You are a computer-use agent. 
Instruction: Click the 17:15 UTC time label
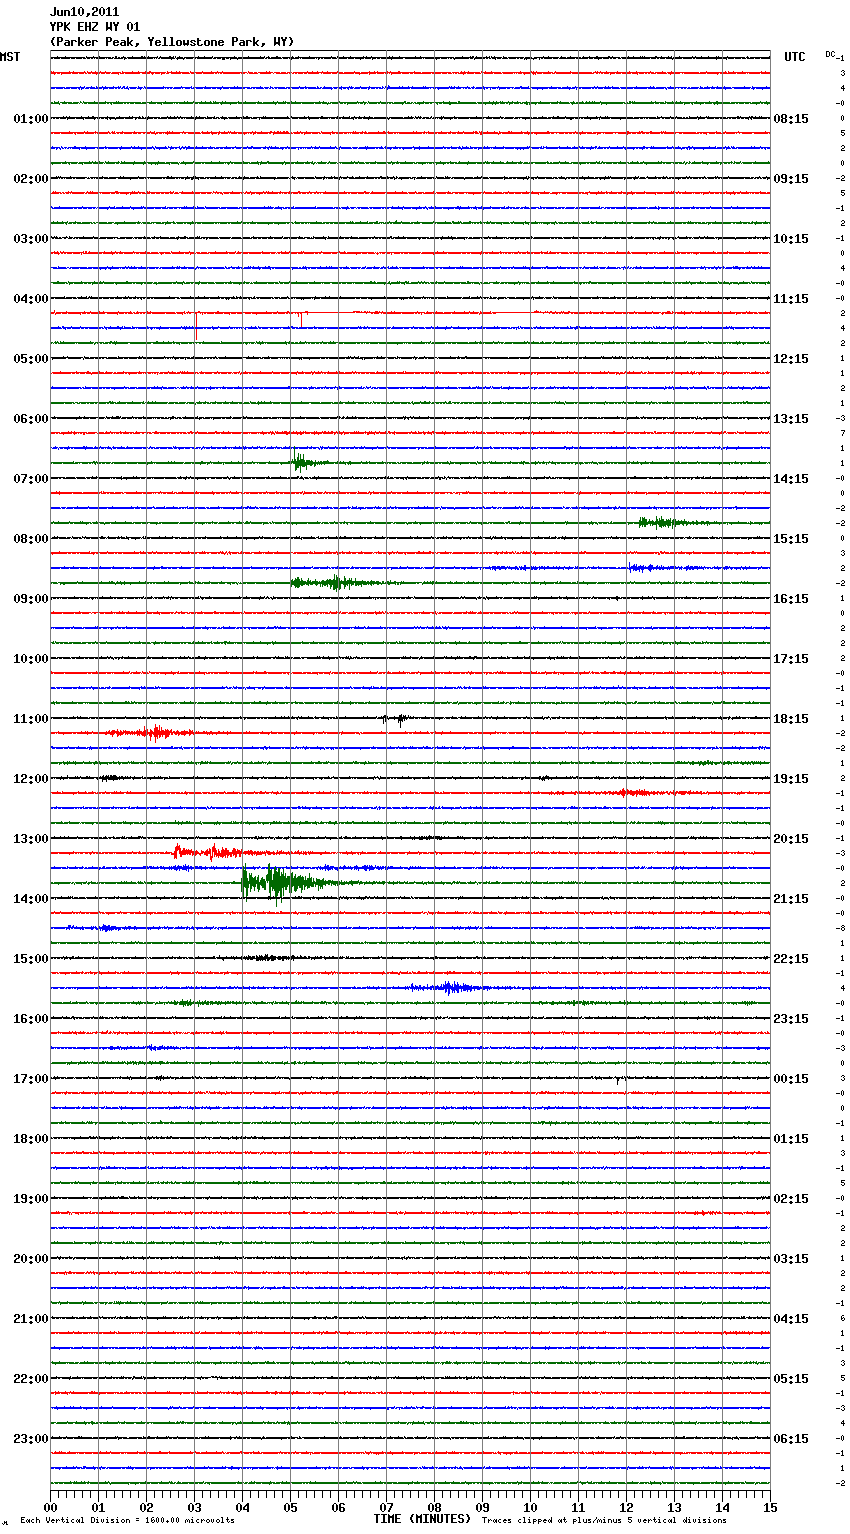pos(791,659)
